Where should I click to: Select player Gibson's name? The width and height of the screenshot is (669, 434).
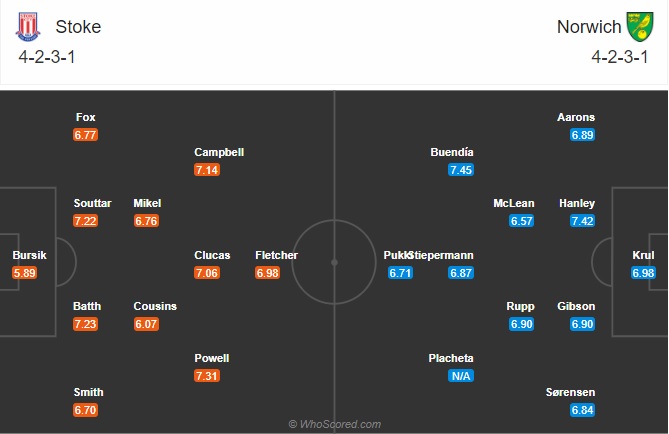pyautogui.click(x=576, y=306)
